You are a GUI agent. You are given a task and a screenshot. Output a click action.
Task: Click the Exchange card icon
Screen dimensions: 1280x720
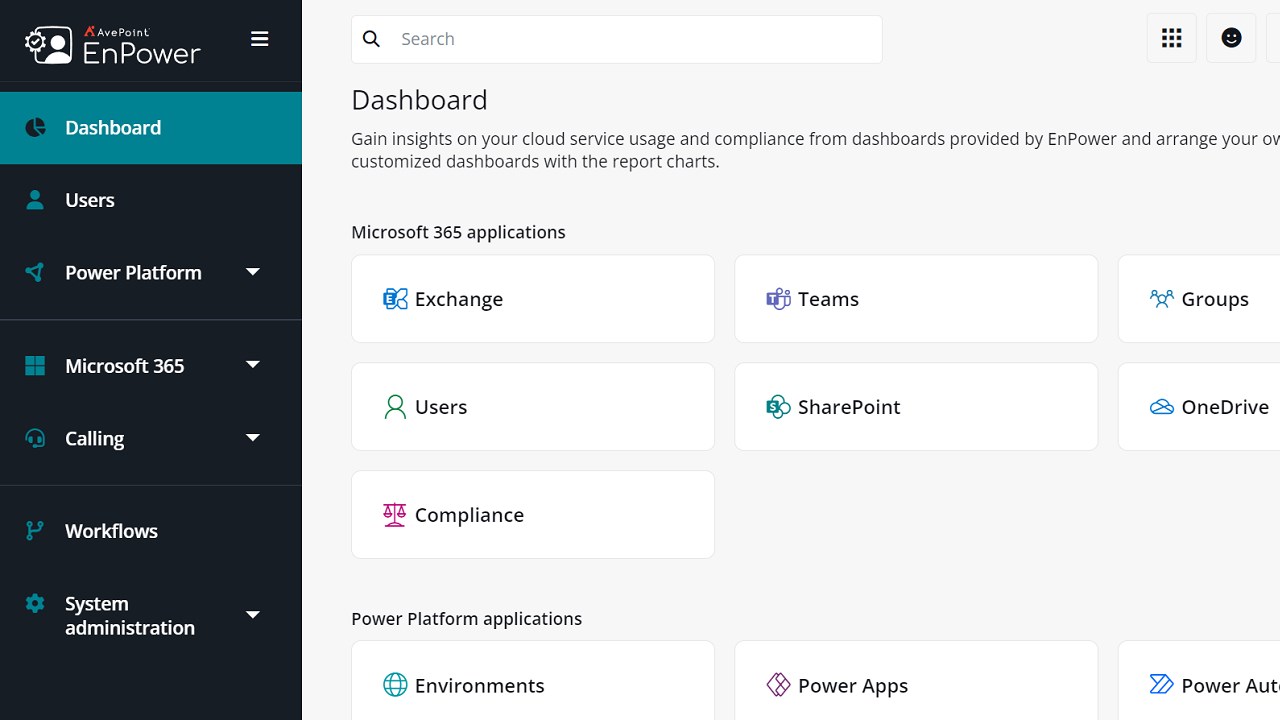point(395,299)
